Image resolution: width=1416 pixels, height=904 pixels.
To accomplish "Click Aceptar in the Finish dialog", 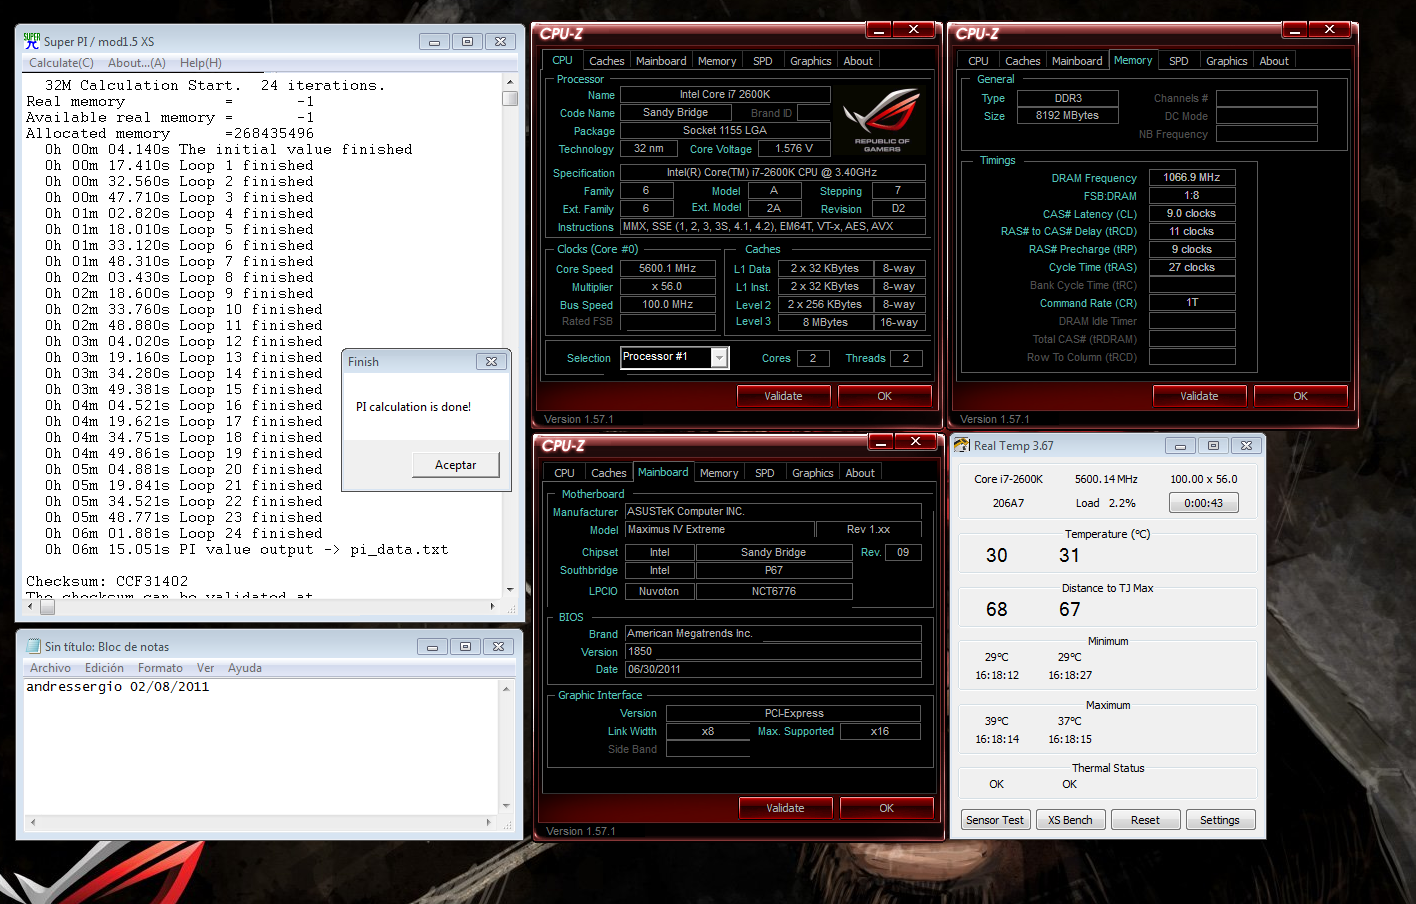I will point(456,465).
